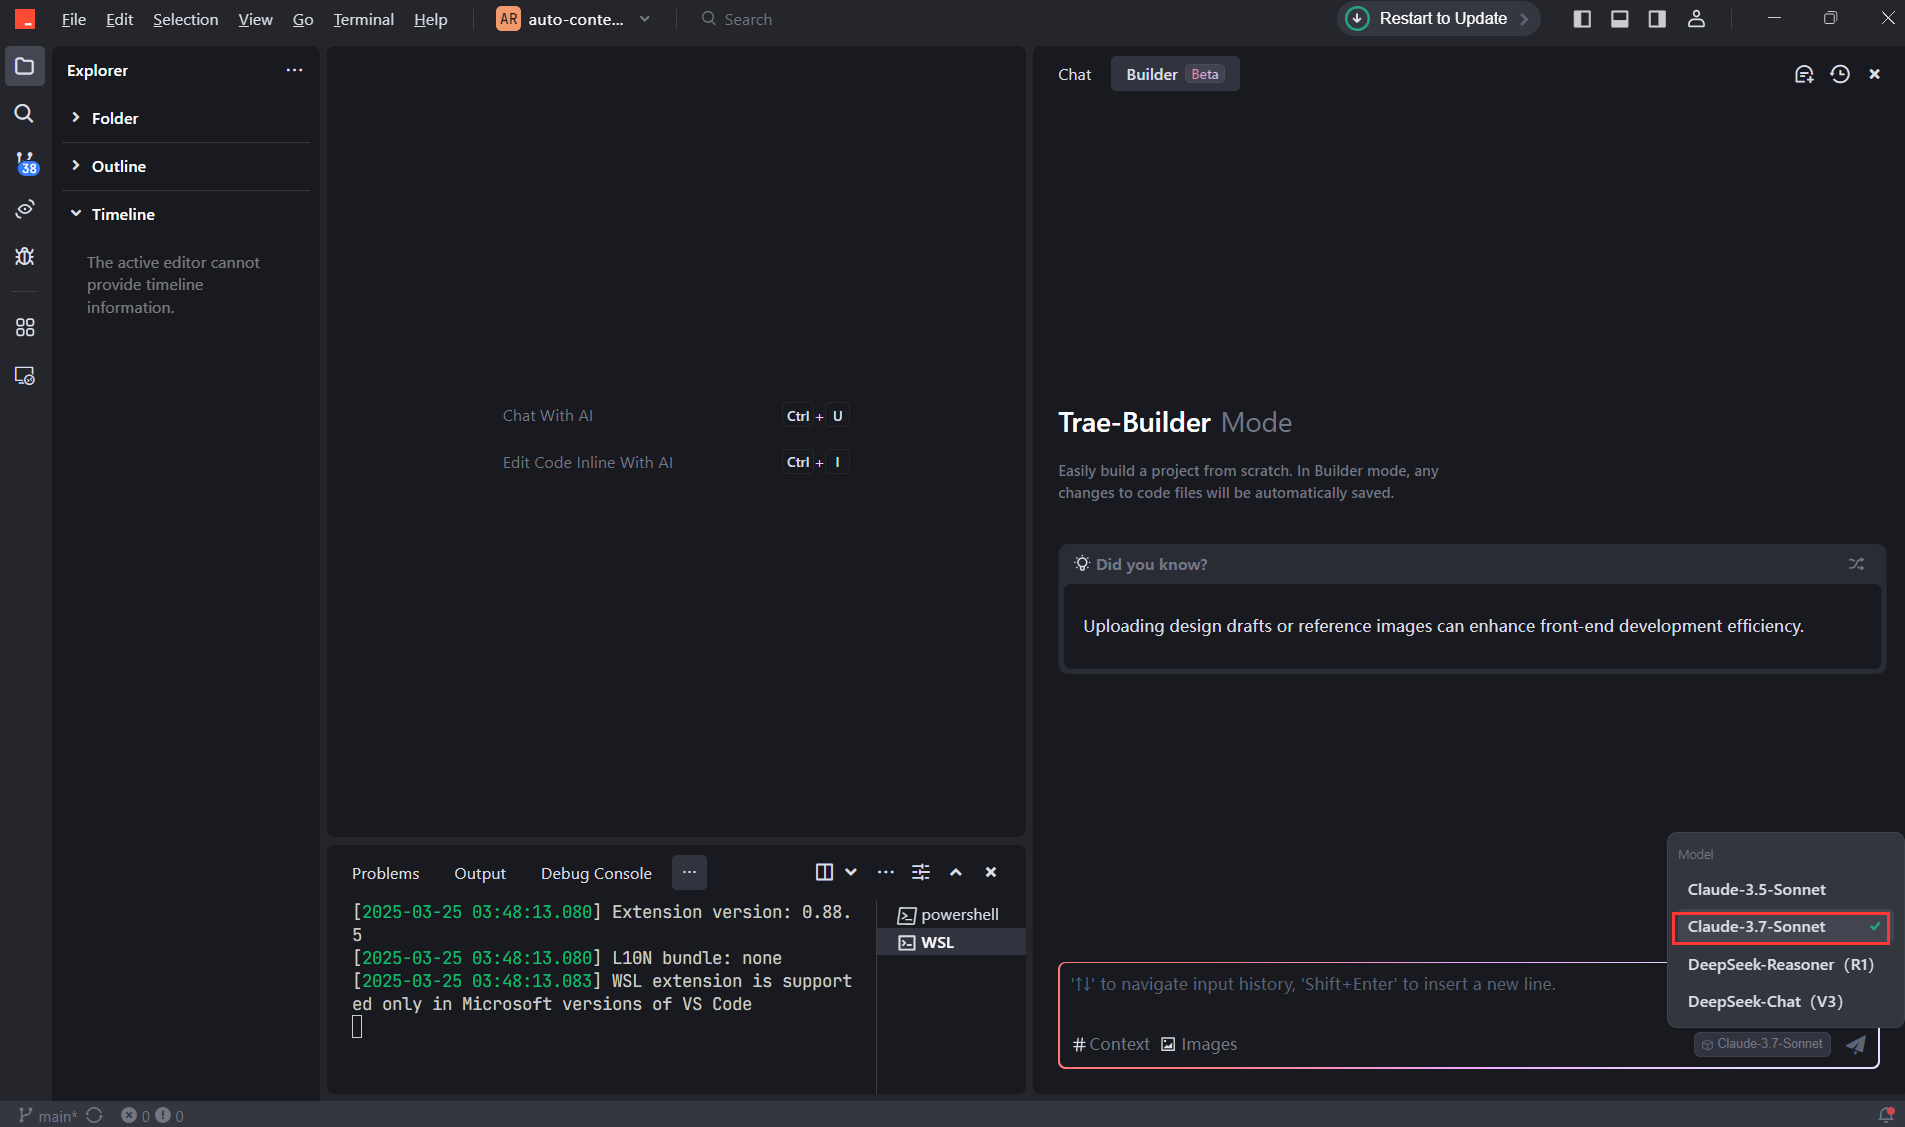Toggle the AI side panel layout icon
The height and width of the screenshot is (1127, 1905).
1657,19
